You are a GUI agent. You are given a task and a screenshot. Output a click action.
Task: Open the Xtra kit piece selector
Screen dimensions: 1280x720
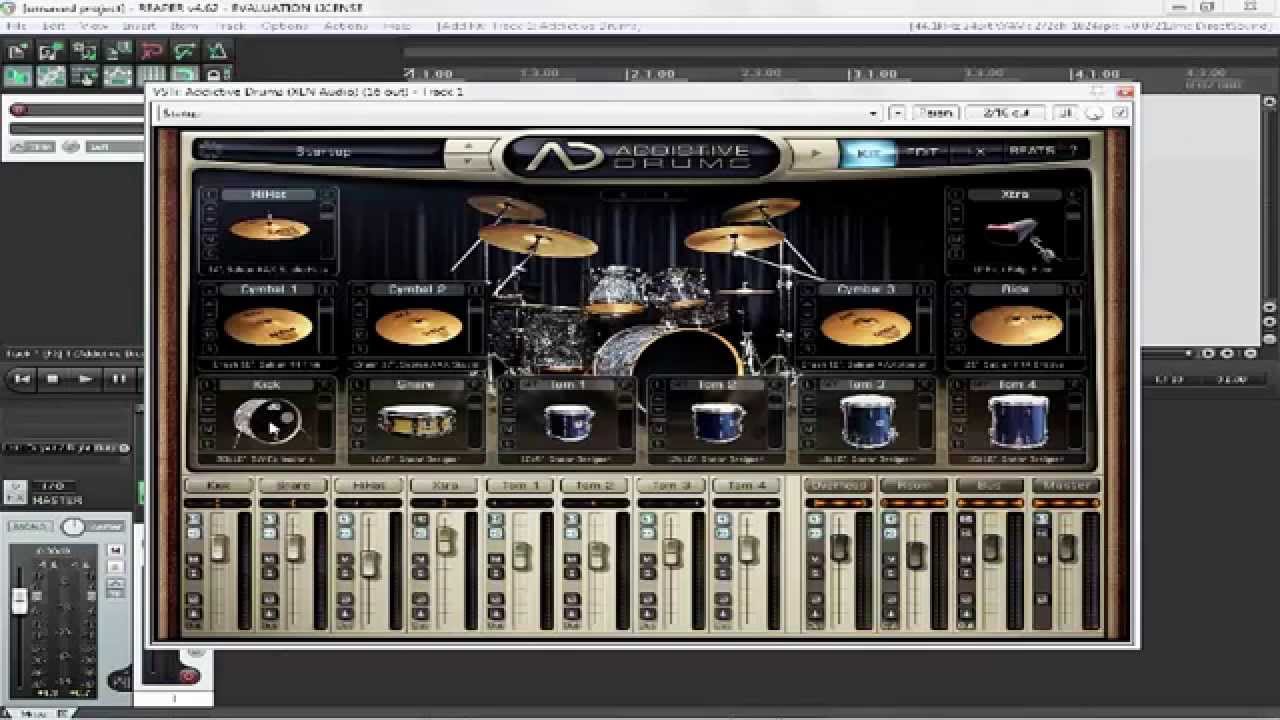pos(1014,194)
